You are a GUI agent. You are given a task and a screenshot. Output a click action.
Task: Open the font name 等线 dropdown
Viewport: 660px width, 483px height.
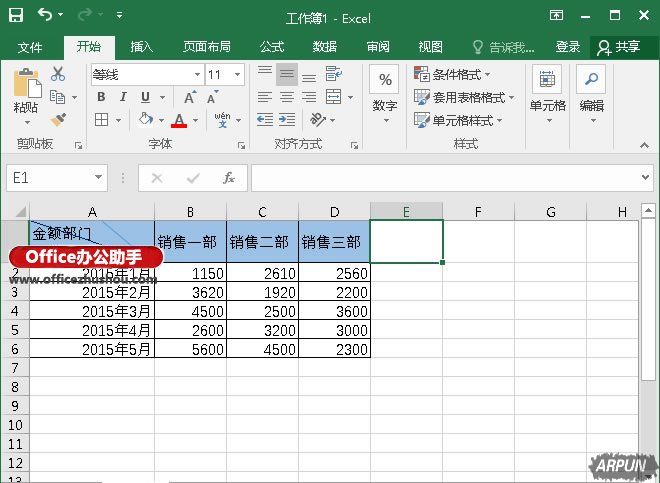197,75
